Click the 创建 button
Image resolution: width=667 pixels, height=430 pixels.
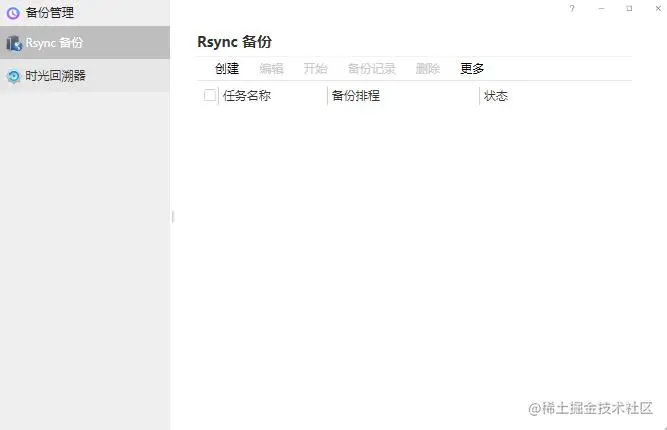[x=227, y=68]
